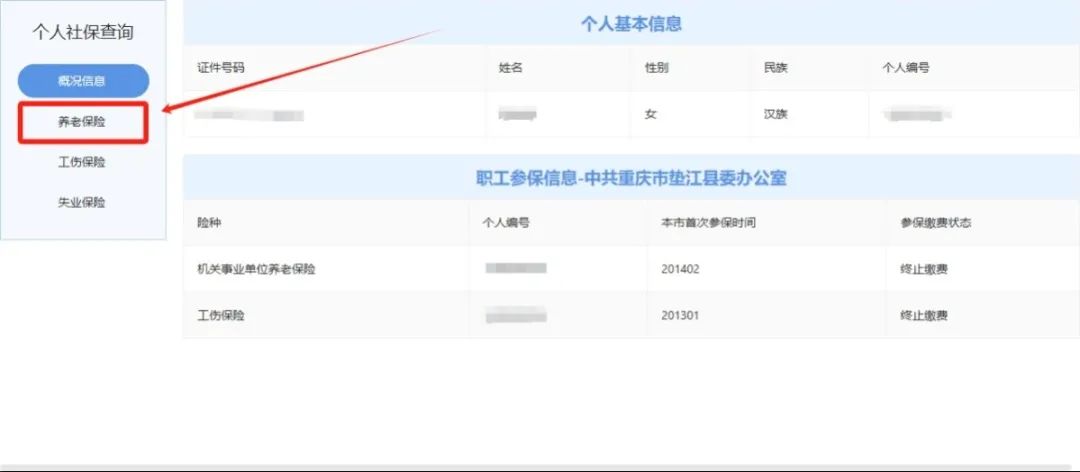Click 终止缴费 status in 工伤保险 table row
1080x472 pixels.
pos(917,315)
